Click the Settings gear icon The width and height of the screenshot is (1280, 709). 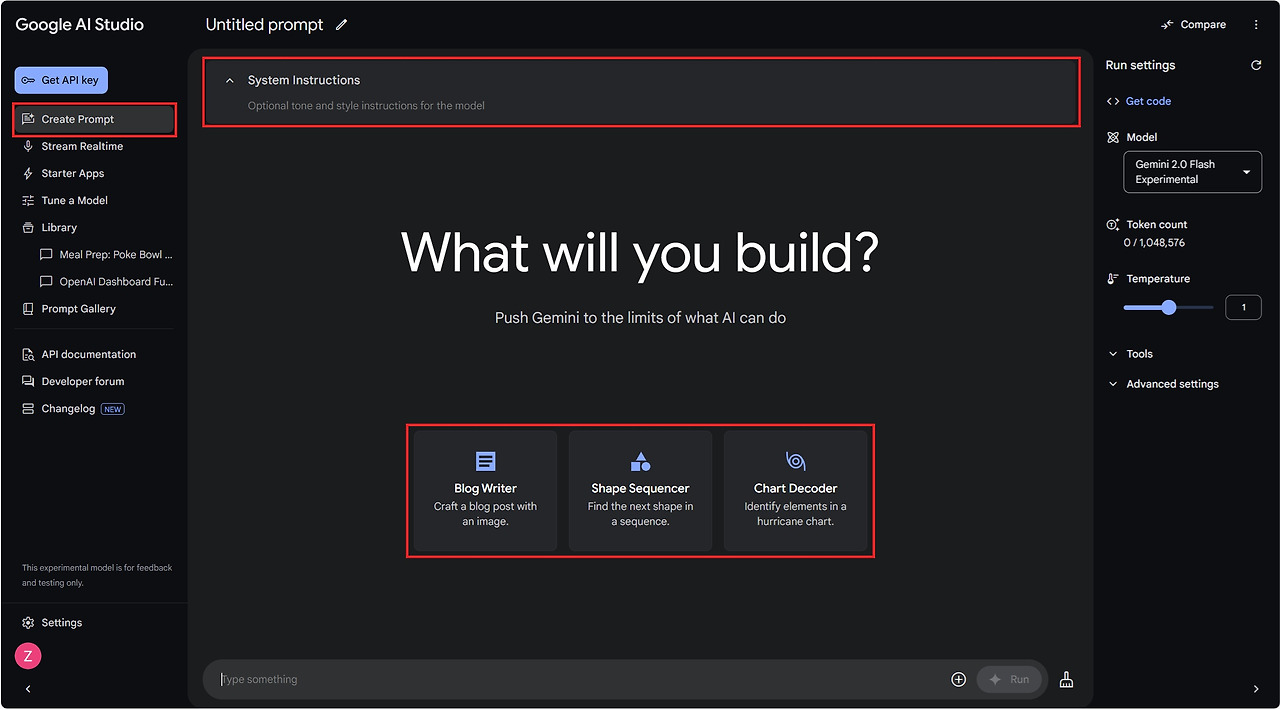[28, 623]
